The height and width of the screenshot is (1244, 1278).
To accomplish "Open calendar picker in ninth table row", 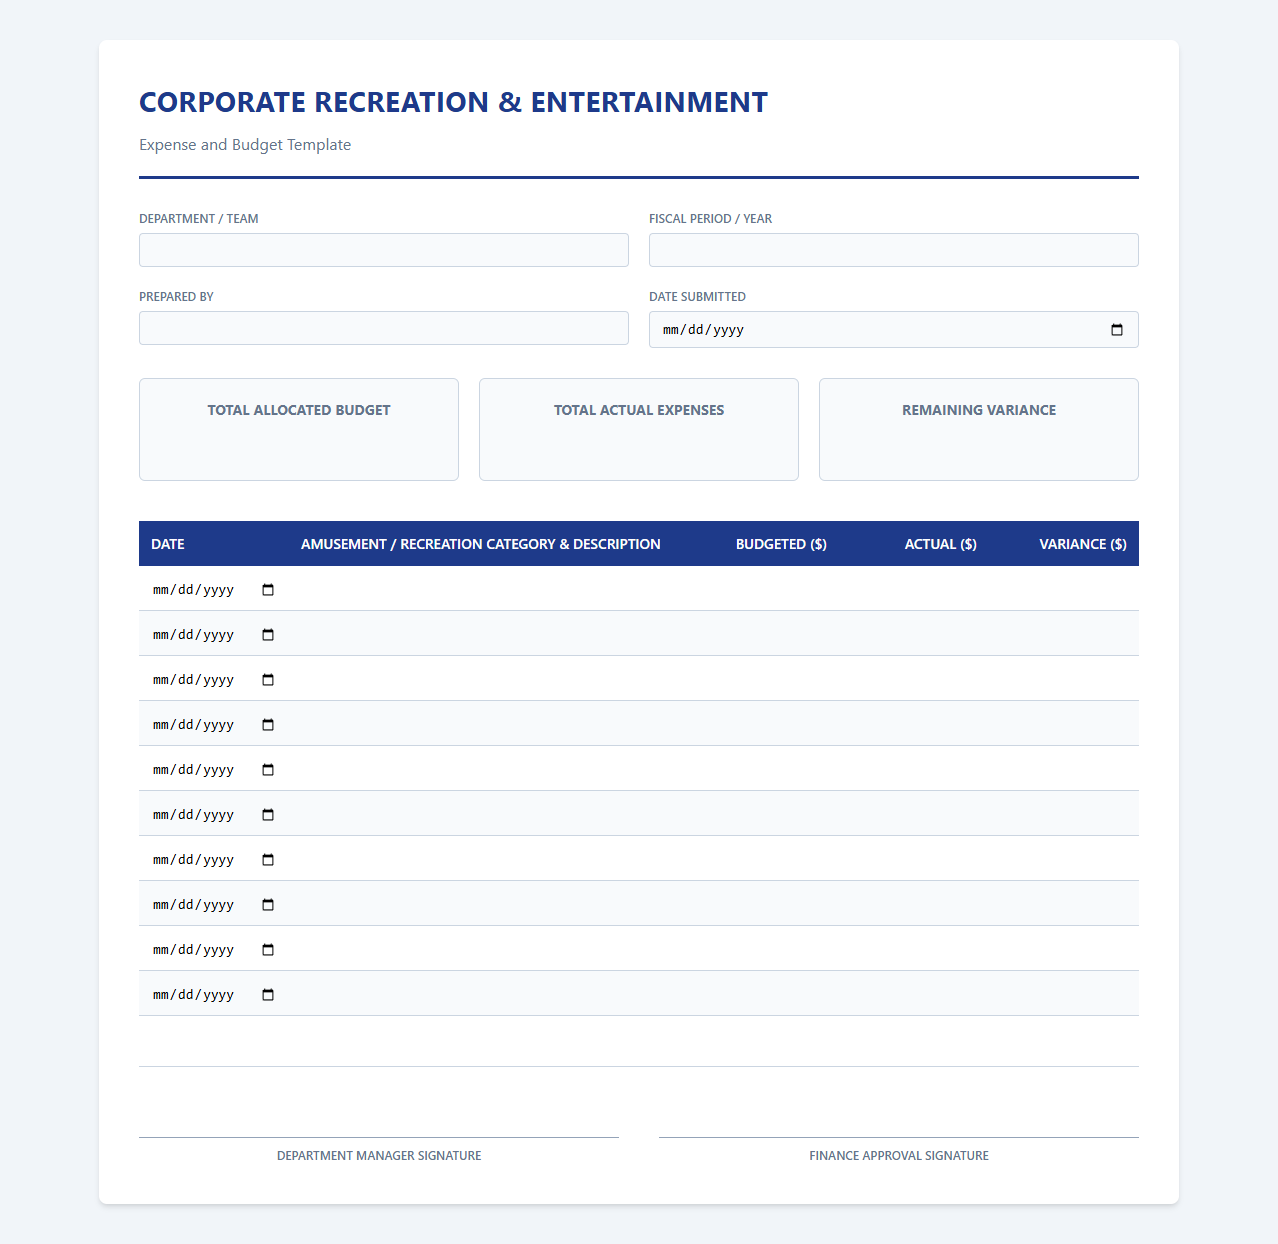I will pyautogui.click(x=268, y=950).
